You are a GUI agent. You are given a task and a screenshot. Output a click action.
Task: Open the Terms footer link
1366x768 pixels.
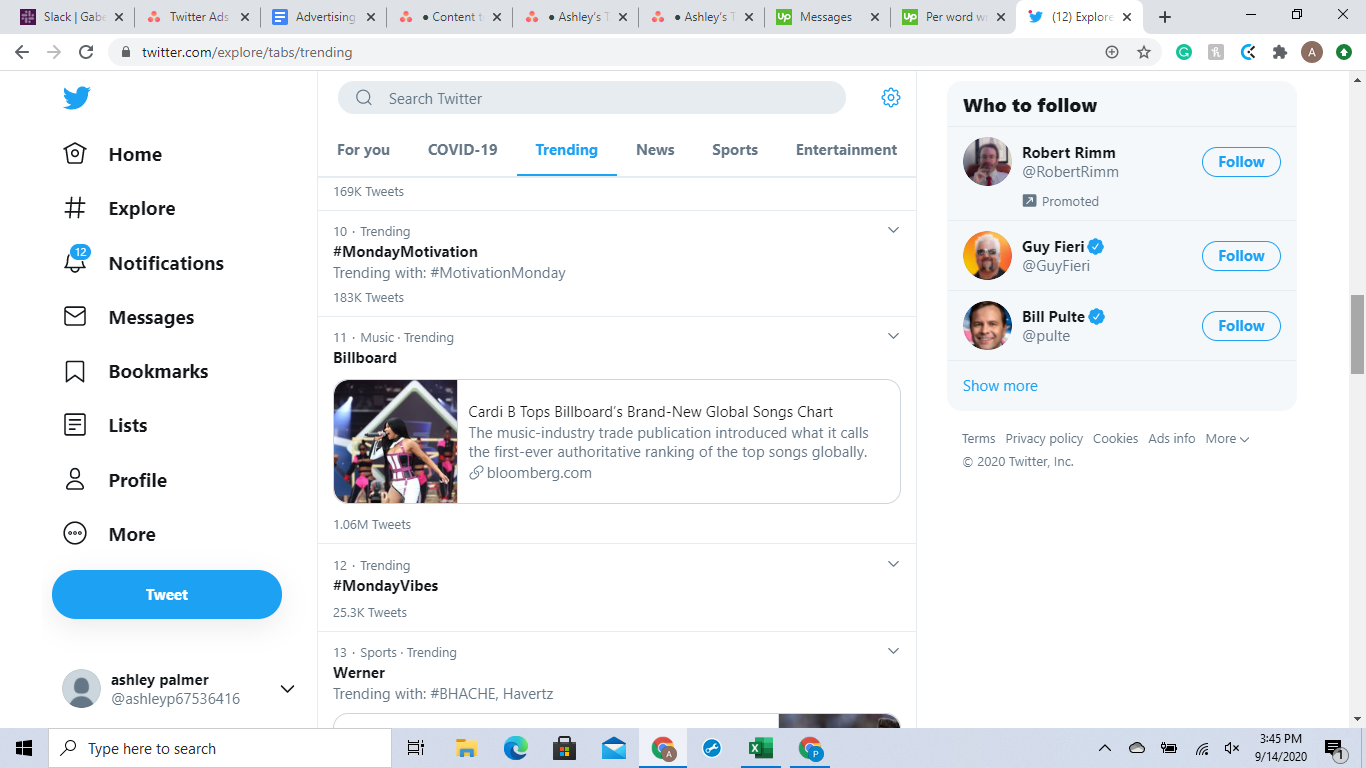978,438
